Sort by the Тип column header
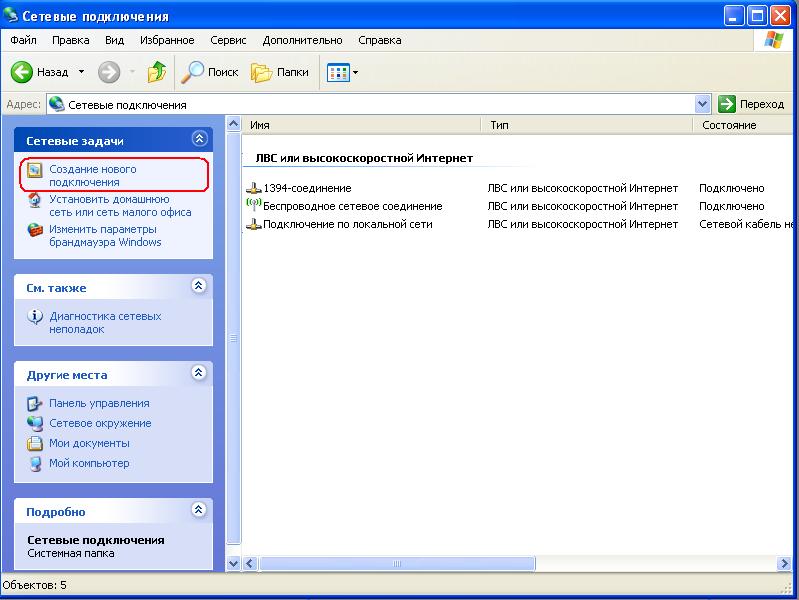799x600 pixels. pos(586,125)
